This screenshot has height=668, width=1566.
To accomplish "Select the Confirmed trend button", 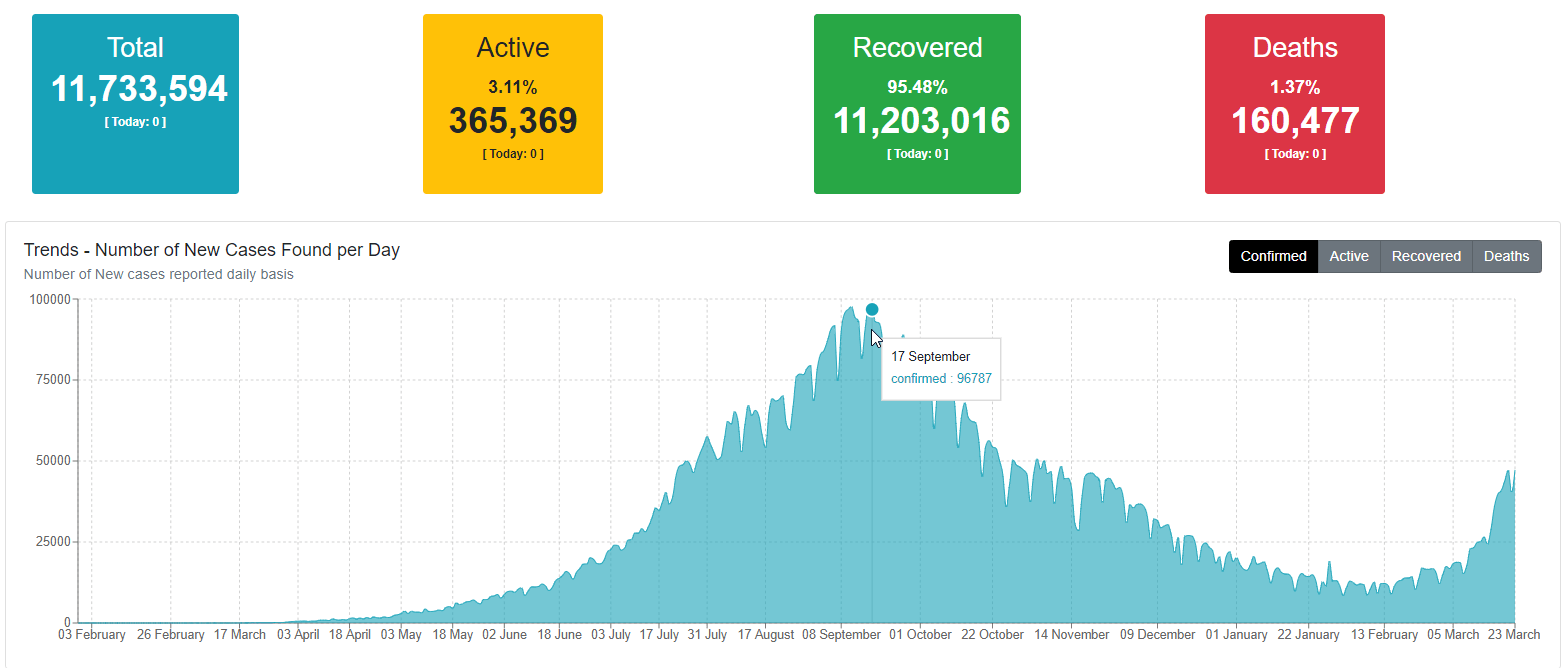I will click(1273, 256).
